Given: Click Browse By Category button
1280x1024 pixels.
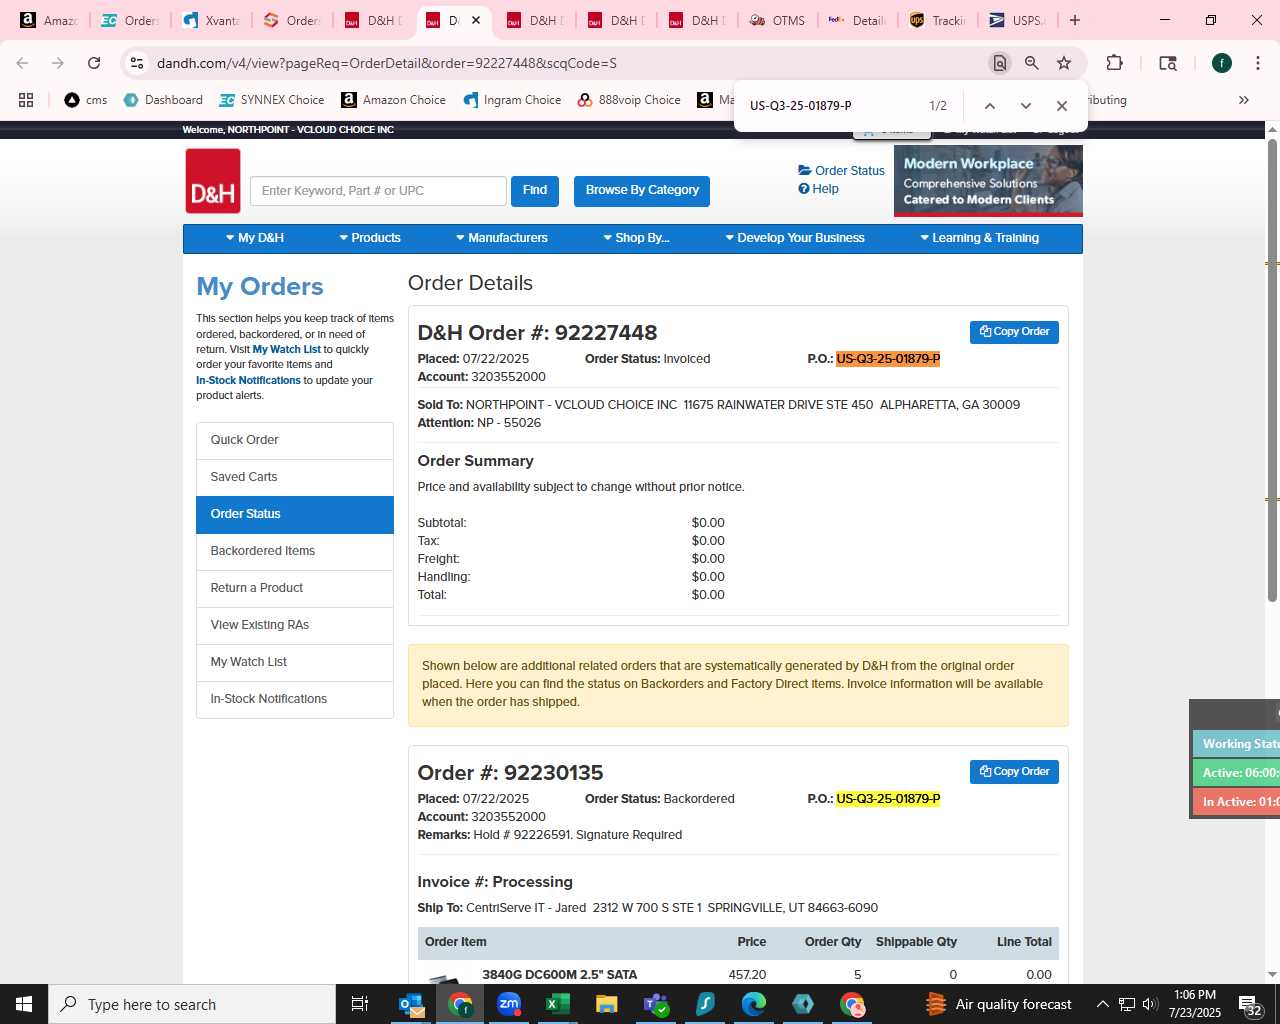Looking at the screenshot, I should pos(642,191).
